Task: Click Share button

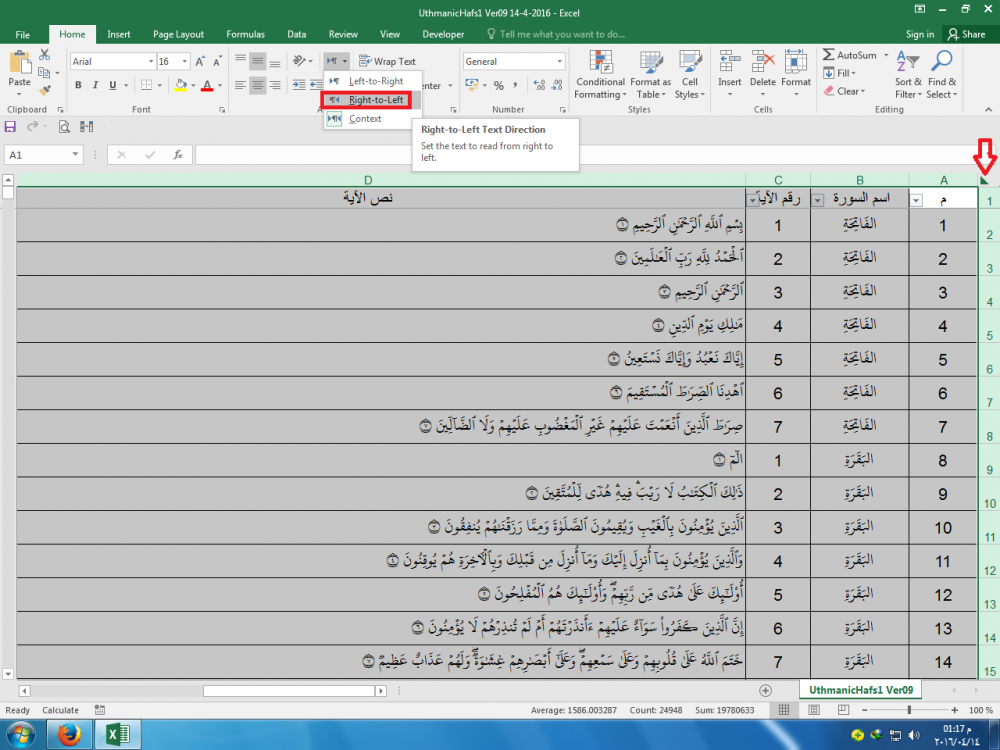Action: click(967, 34)
